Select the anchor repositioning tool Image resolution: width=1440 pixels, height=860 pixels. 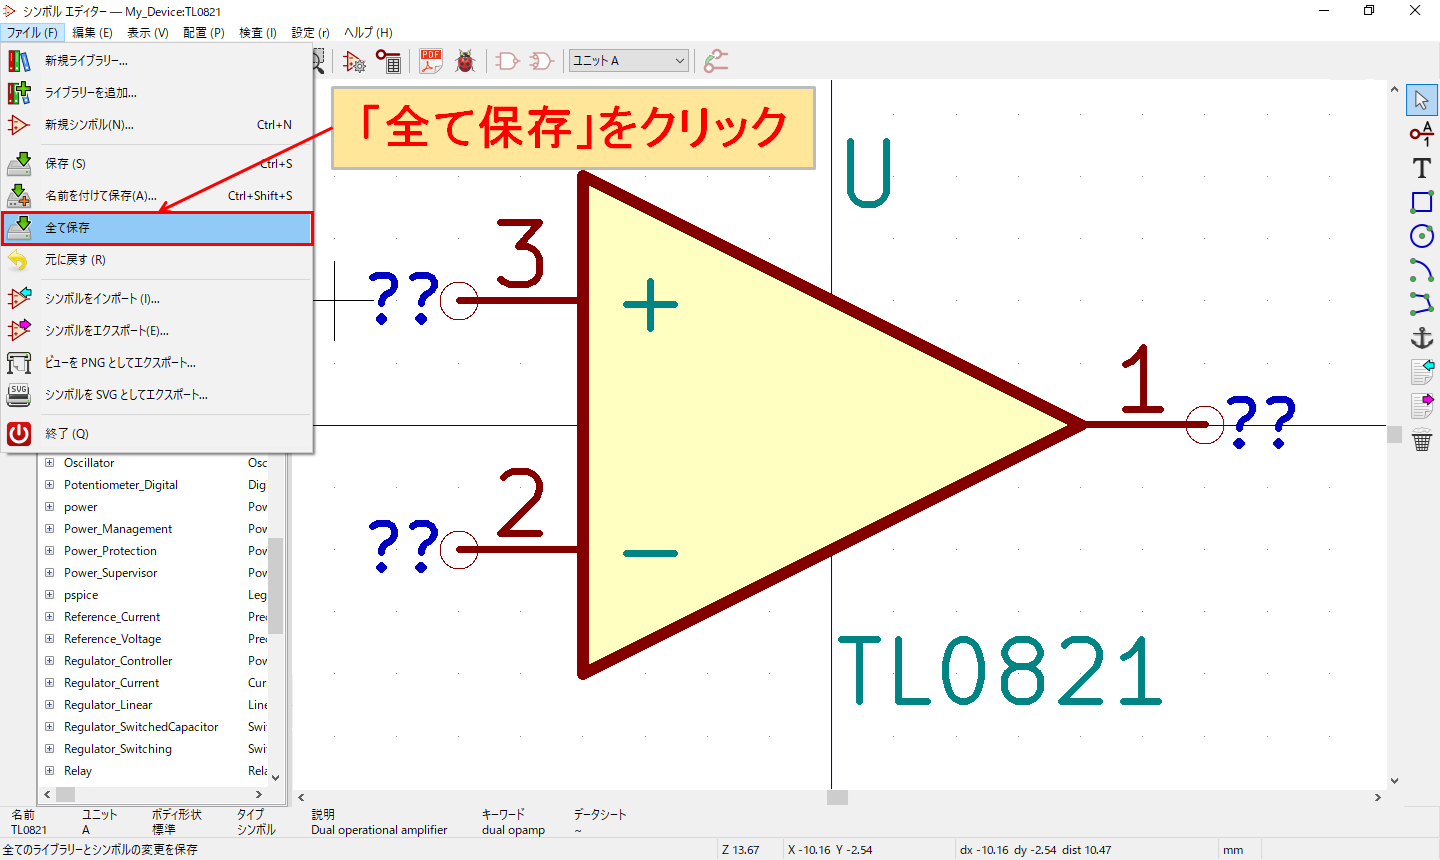click(1421, 338)
